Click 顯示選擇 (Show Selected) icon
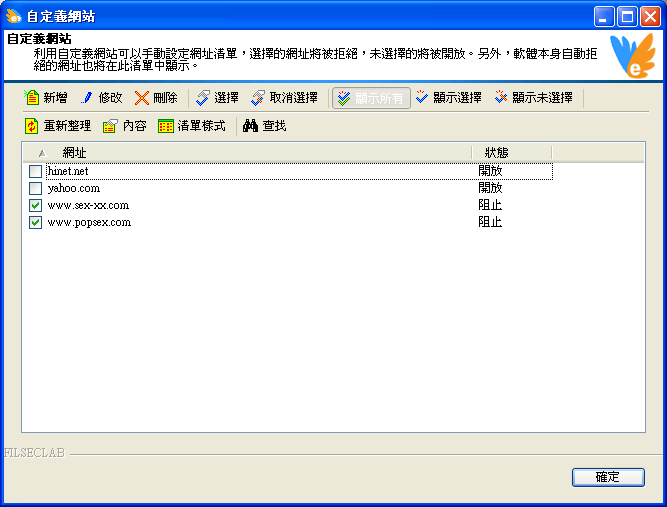The height and width of the screenshot is (507, 667). pyautogui.click(x=422, y=98)
